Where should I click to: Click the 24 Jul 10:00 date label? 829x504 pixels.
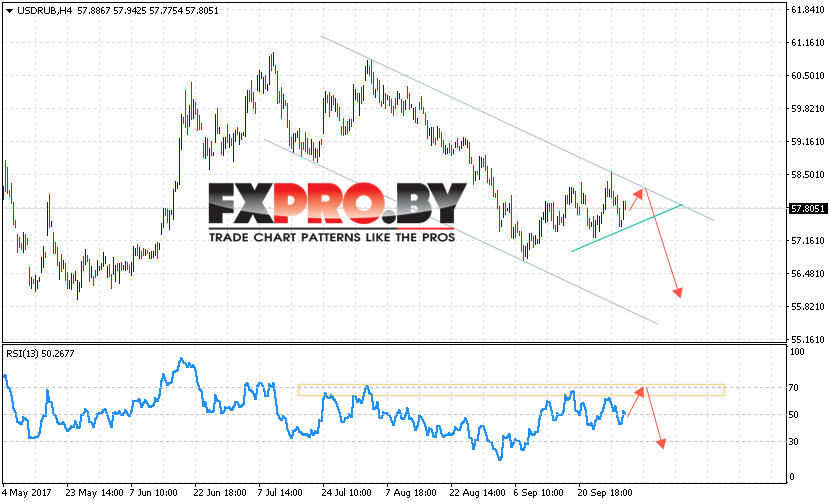(x=346, y=493)
